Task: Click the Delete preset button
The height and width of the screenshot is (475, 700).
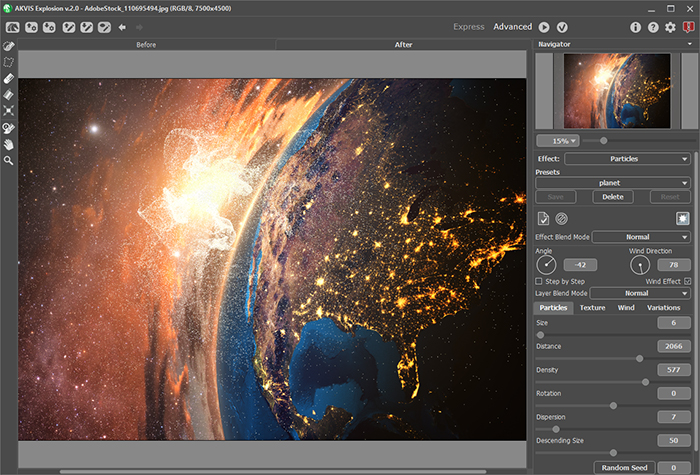Action: point(612,197)
